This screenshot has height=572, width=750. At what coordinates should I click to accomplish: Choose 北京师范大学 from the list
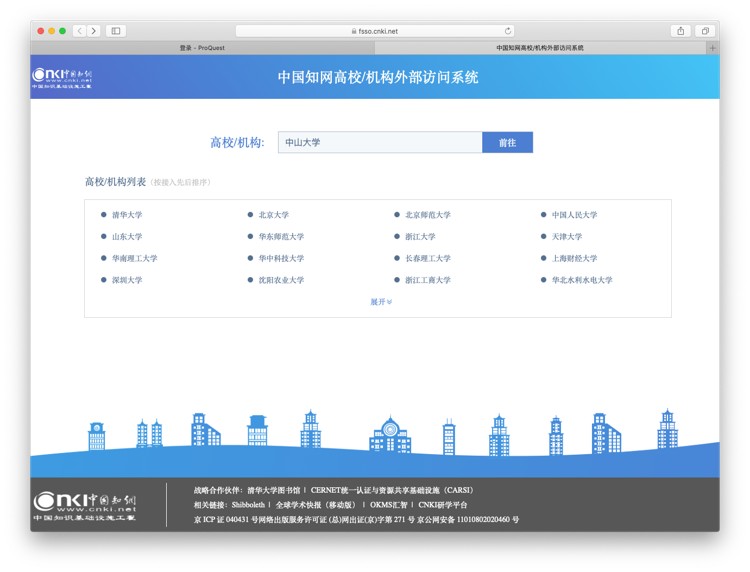[x=428, y=215]
